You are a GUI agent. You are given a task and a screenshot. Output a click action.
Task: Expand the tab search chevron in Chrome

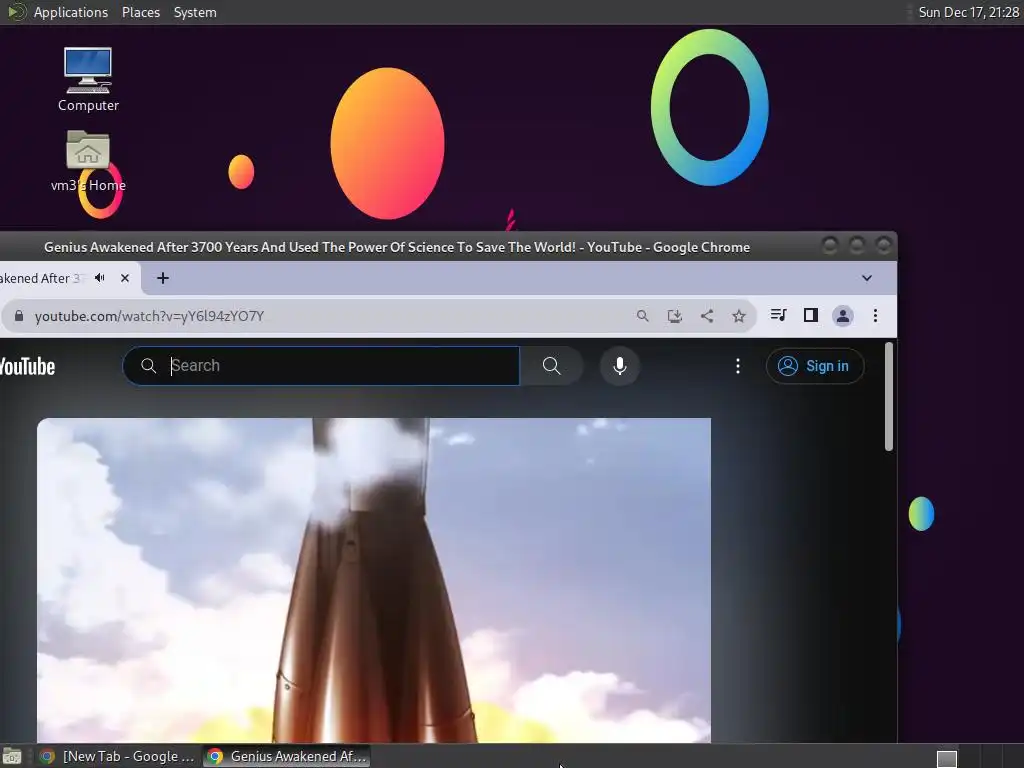click(867, 278)
